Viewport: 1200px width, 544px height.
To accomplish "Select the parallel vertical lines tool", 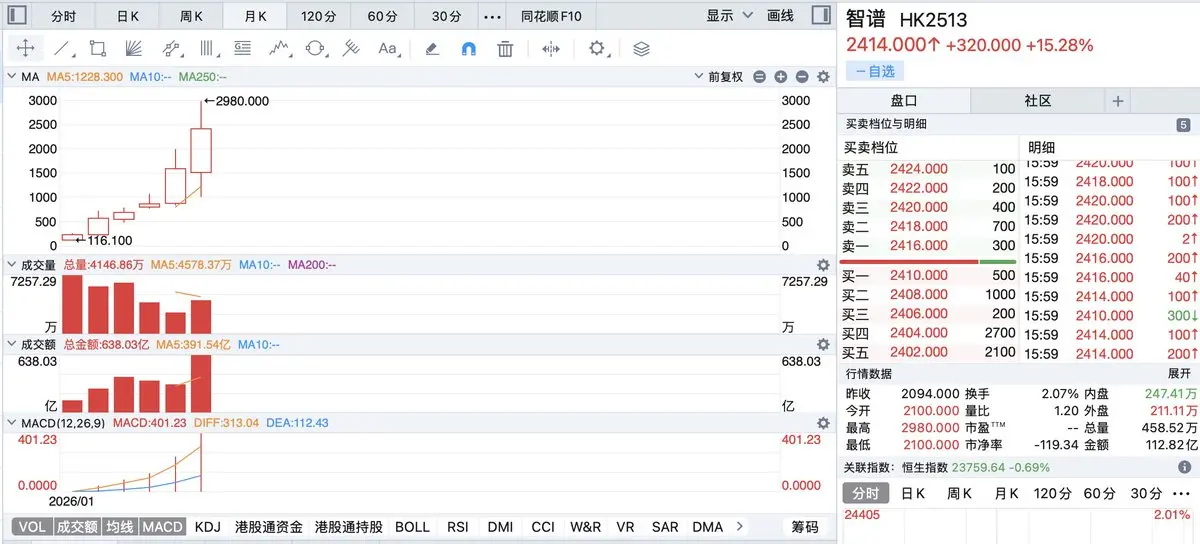I will click(x=207, y=48).
